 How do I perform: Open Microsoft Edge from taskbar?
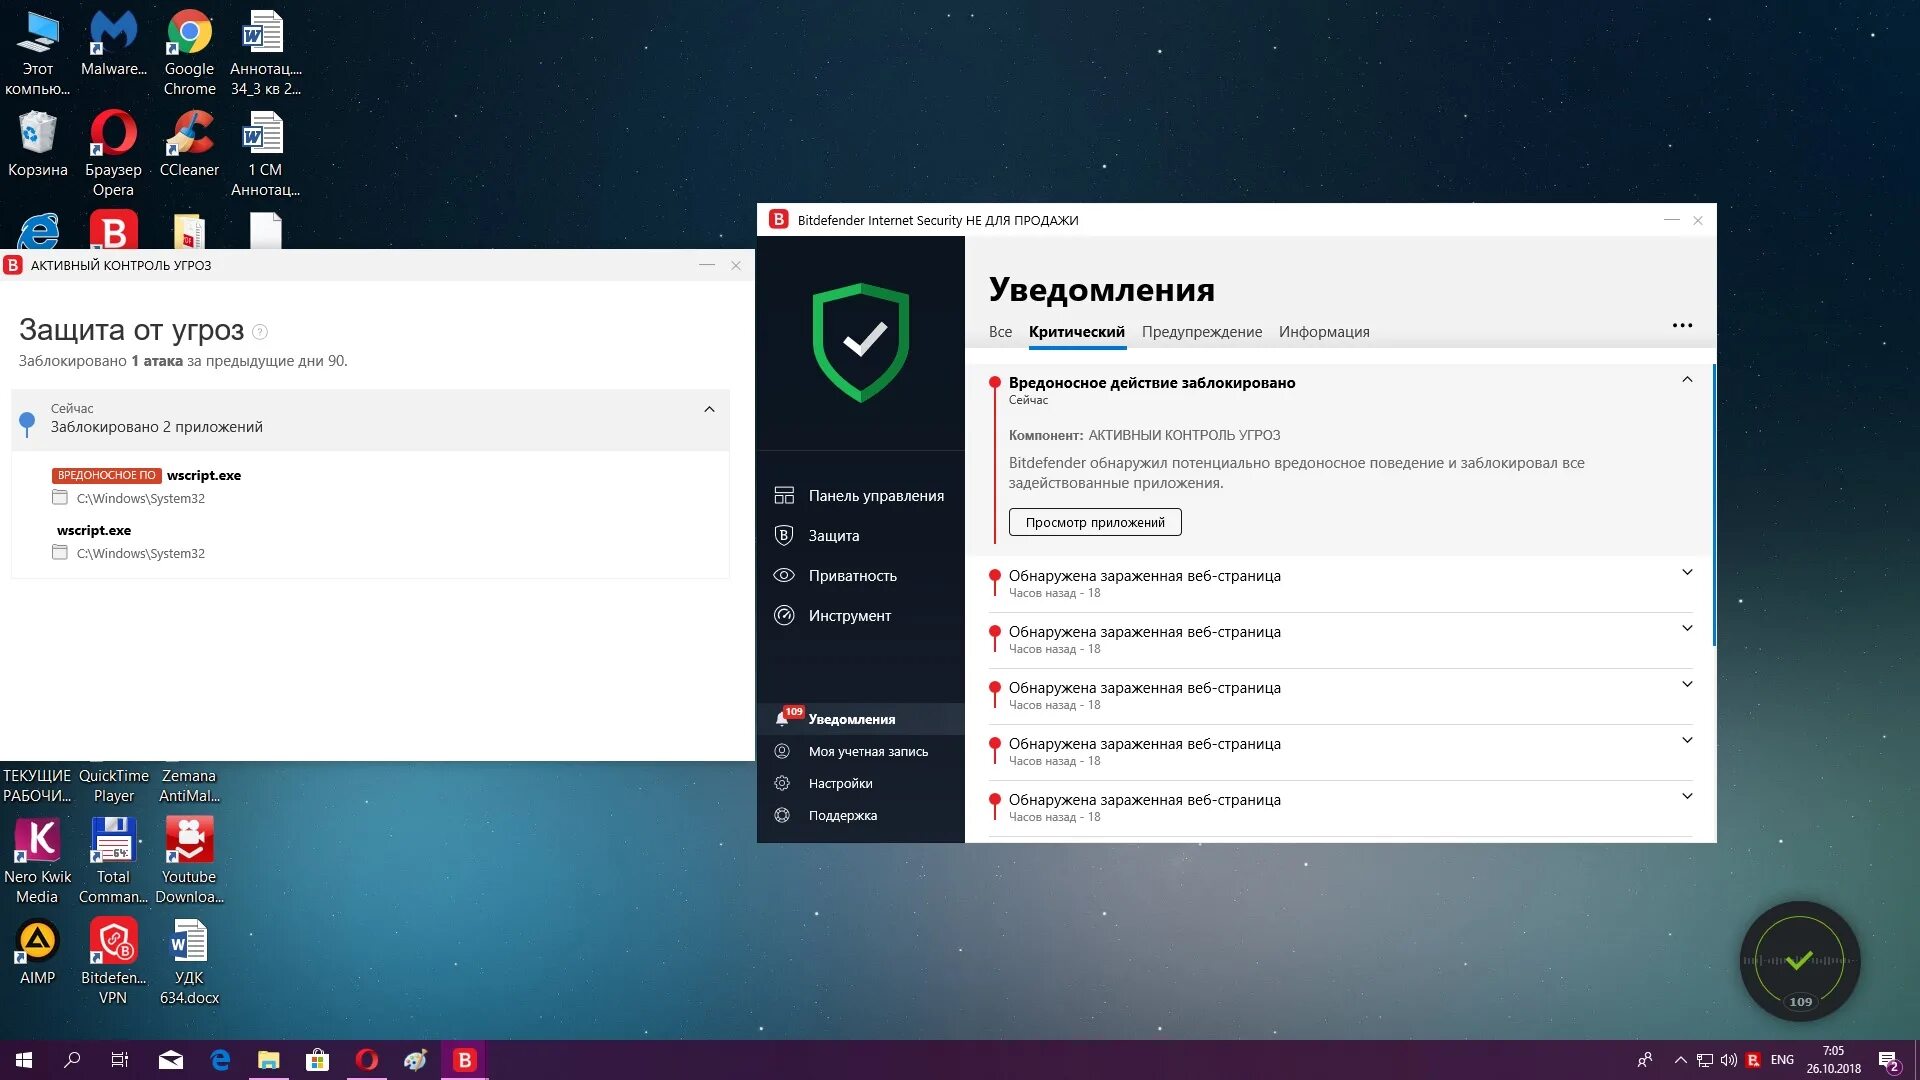220,1060
